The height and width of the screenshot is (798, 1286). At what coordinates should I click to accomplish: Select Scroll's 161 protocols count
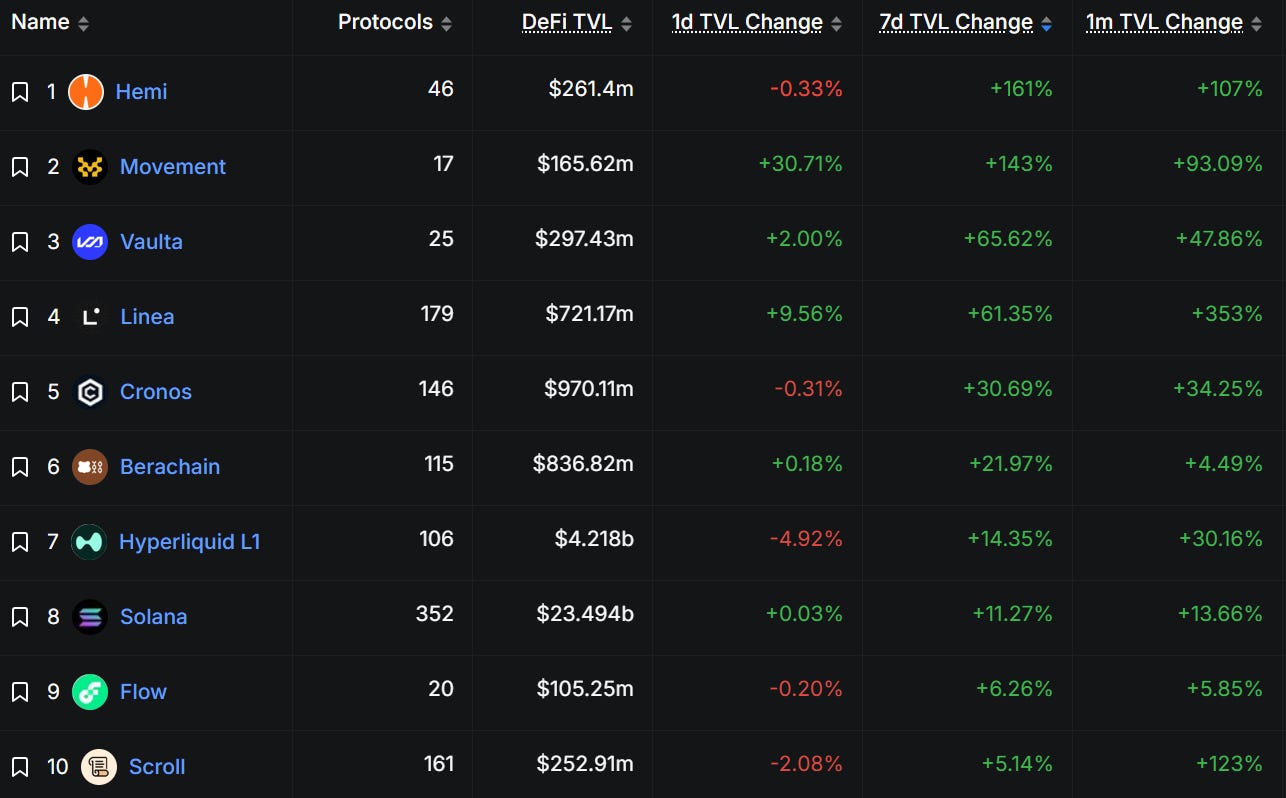click(439, 764)
